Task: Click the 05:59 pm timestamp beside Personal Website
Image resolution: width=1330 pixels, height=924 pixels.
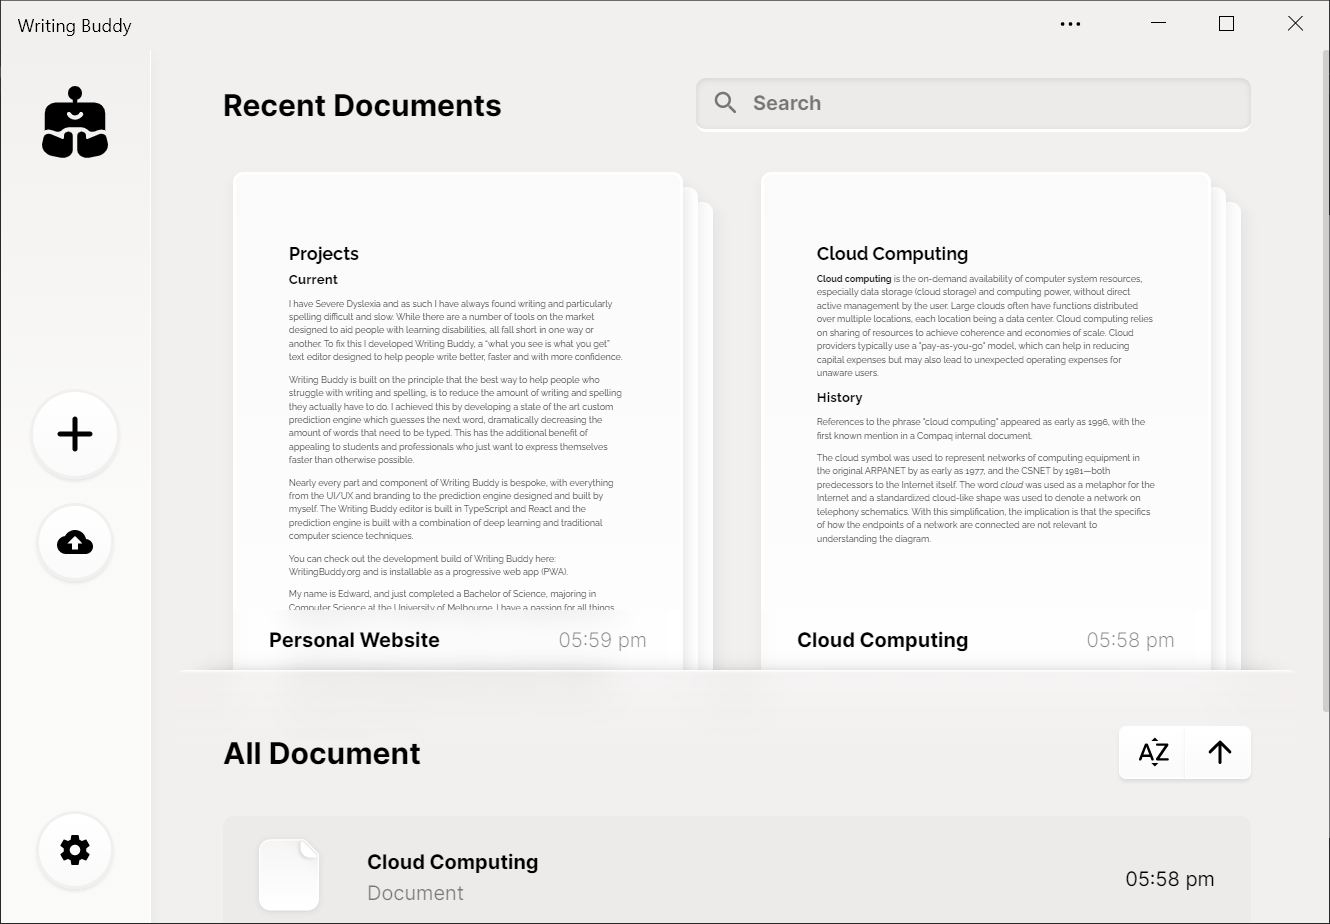Action: coord(602,639)
